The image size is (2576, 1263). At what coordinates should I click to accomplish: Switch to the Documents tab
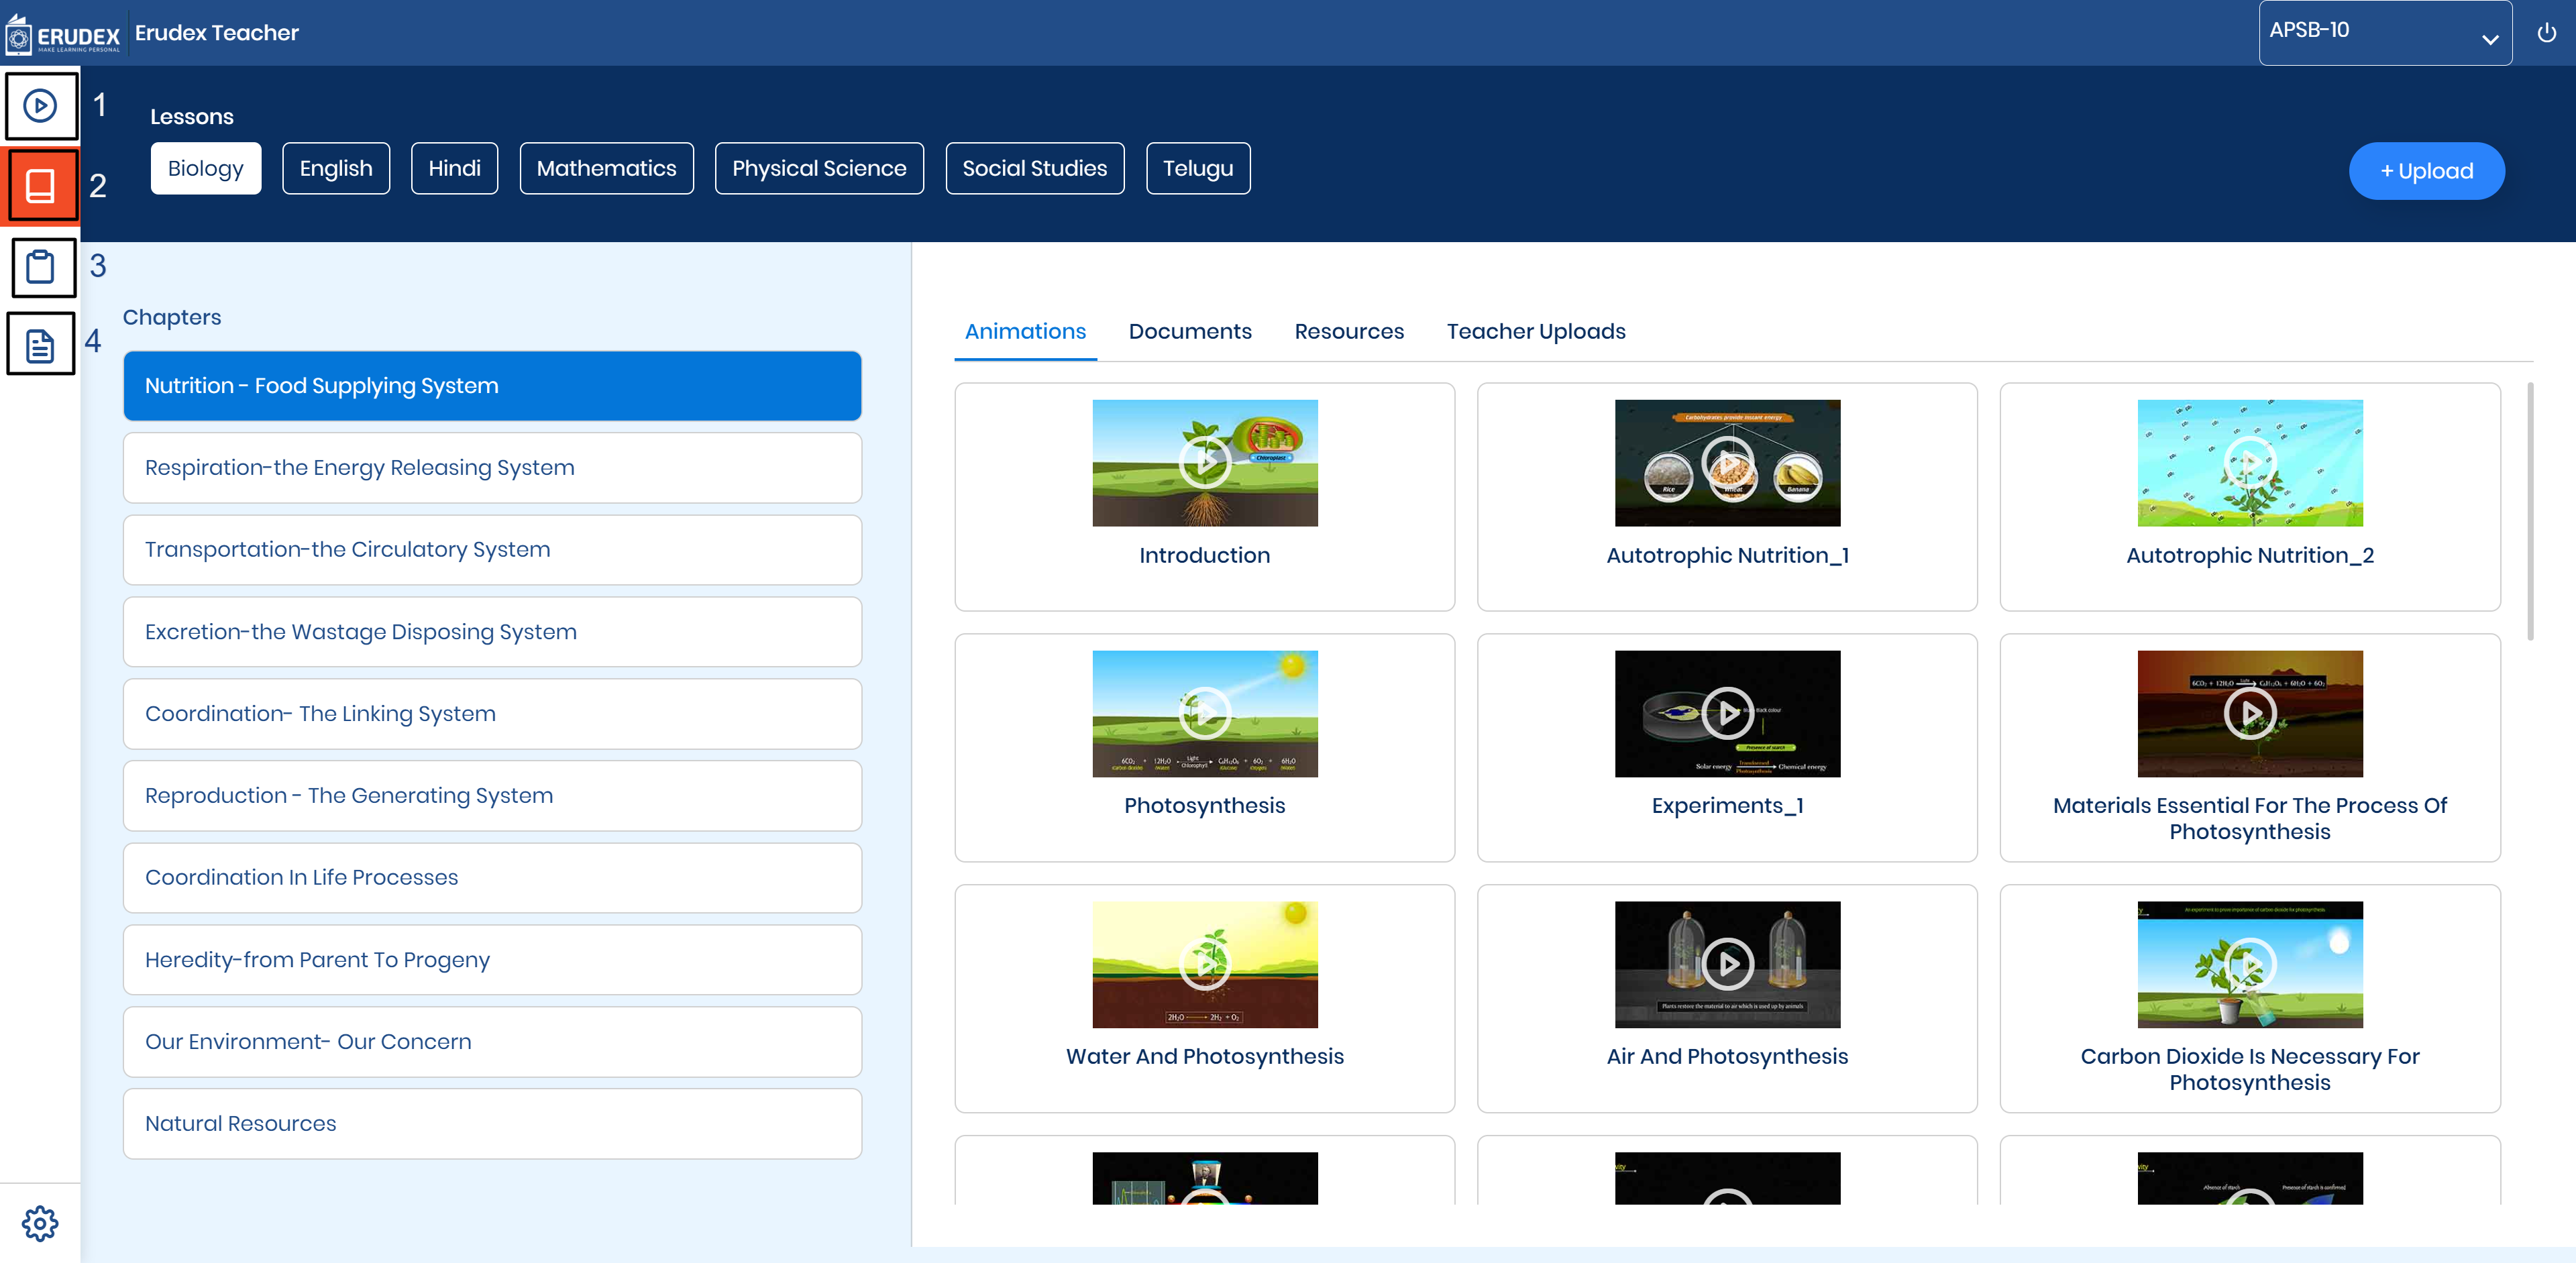tap(1190, 331)
